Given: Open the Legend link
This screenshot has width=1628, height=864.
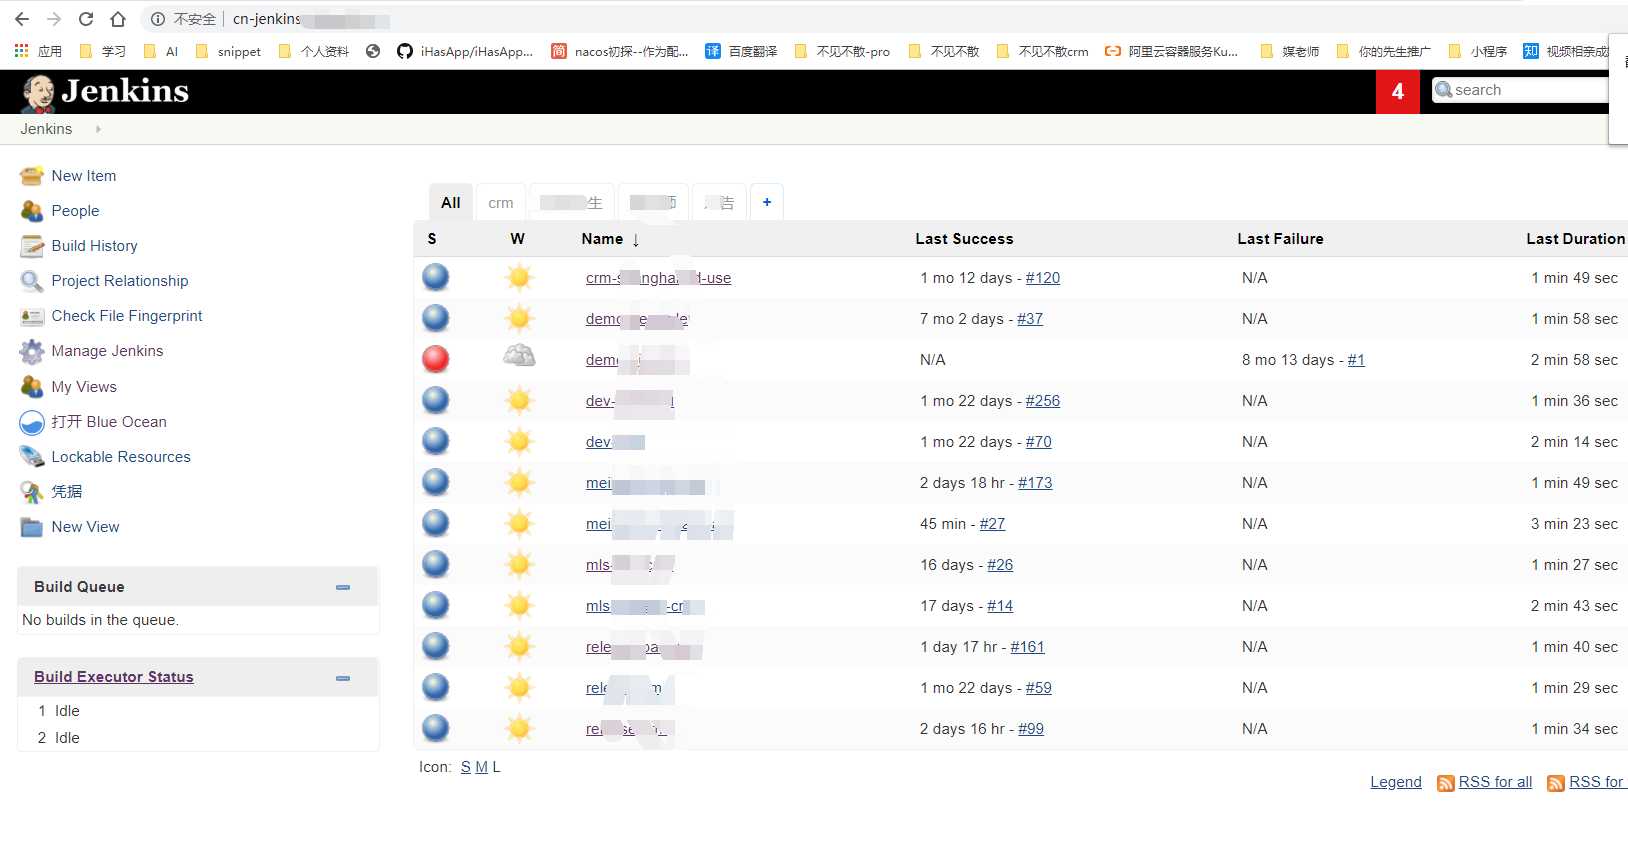Looking at the screenshot, I should pyautogui.click(x=1396, y=782).
